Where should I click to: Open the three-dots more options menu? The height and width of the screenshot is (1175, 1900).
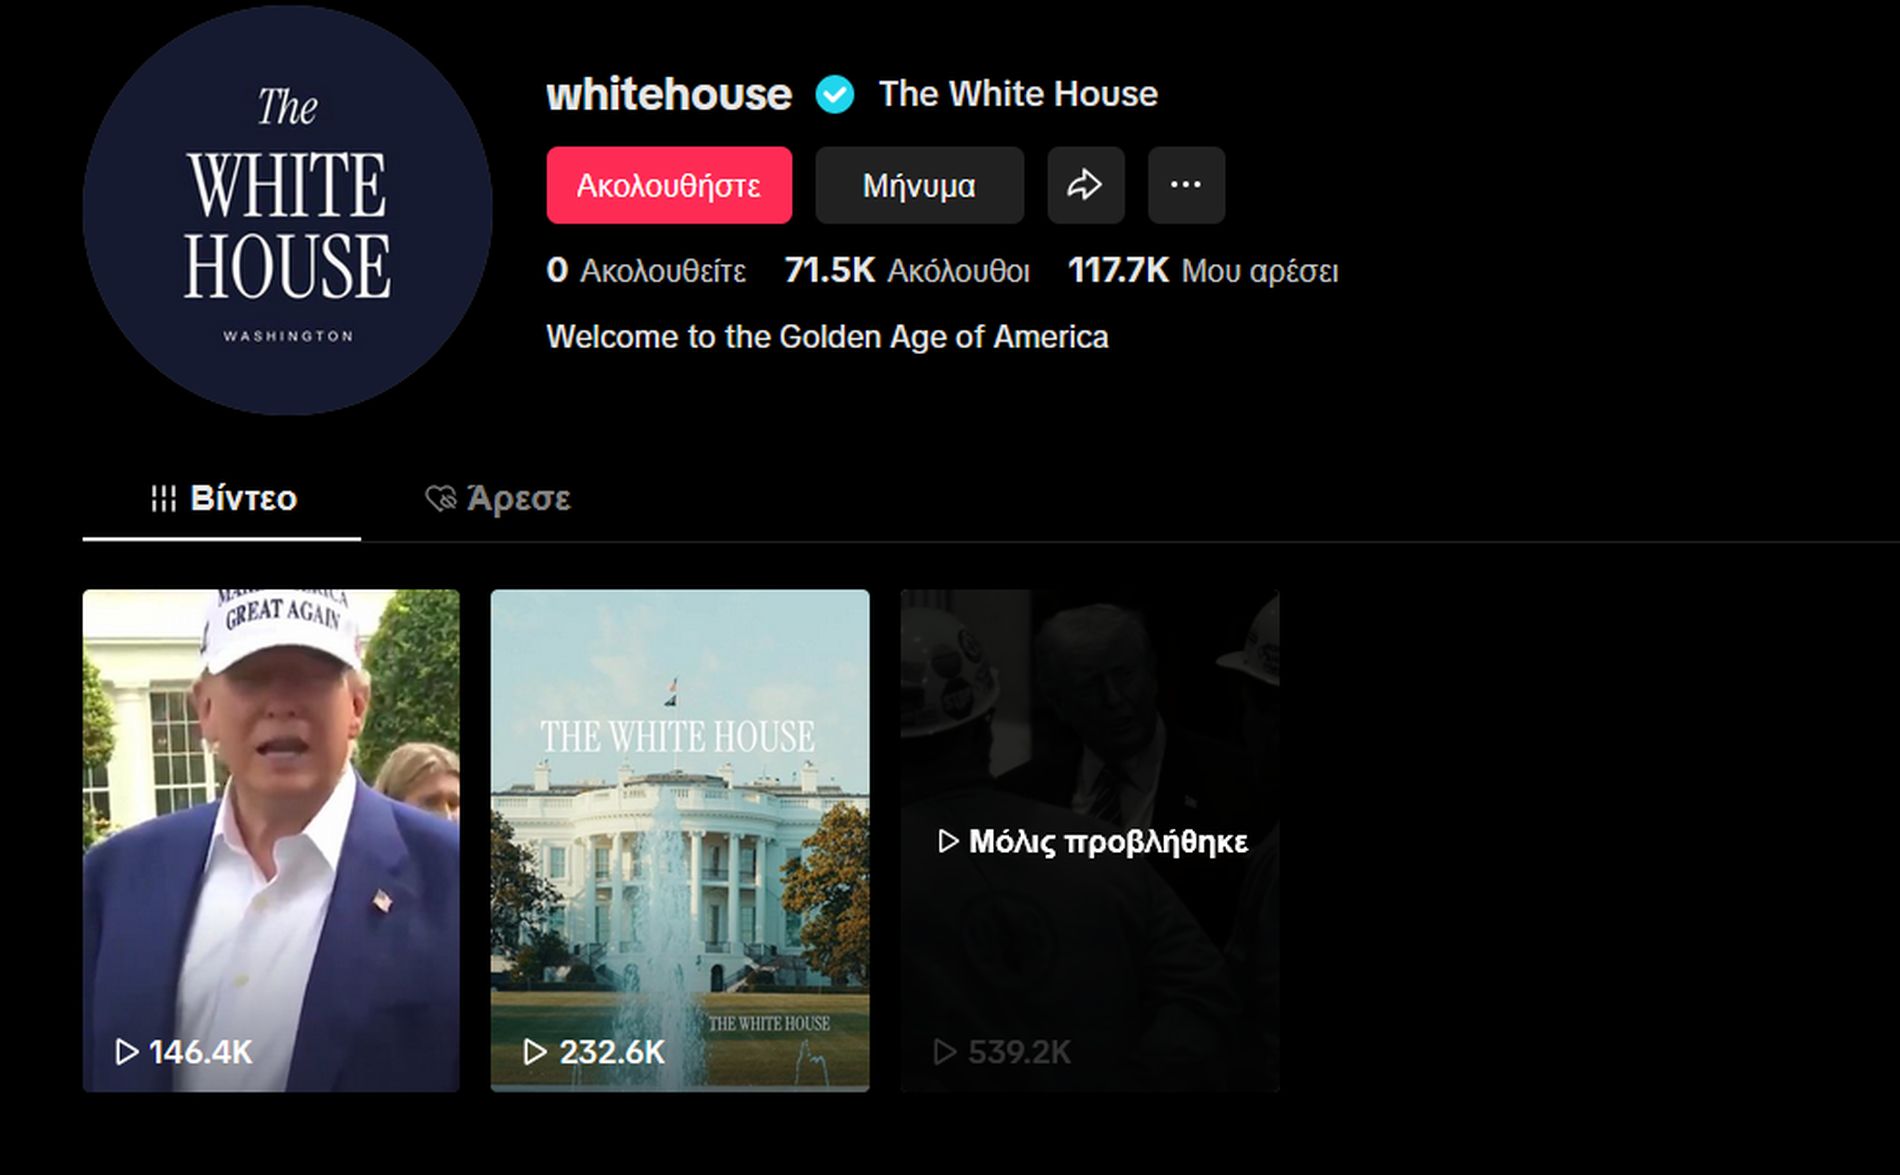pos(1186,185)
